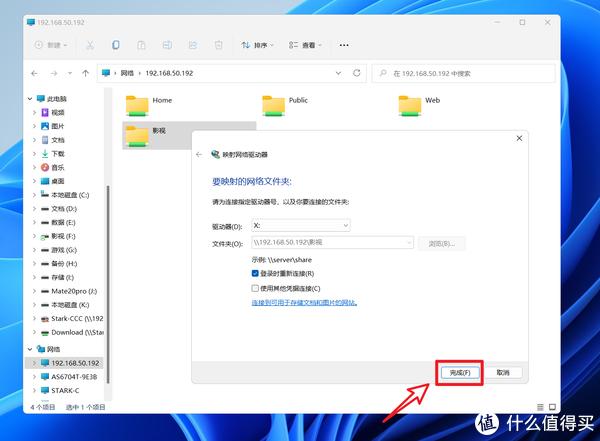Select 桌面 in the navigation pane
Viewport: 600px width, 441px height.
click(x=58, y=181)
